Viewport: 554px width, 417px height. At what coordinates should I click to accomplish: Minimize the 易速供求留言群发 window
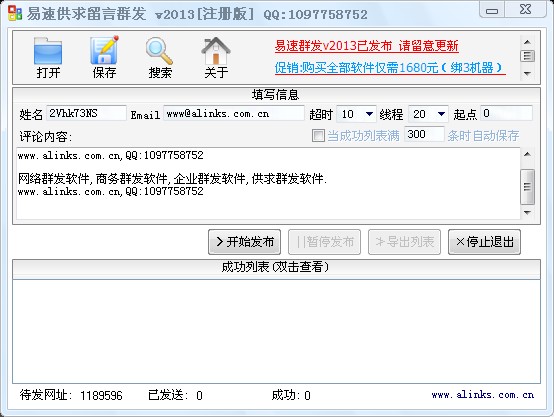(x=492, y=10)
